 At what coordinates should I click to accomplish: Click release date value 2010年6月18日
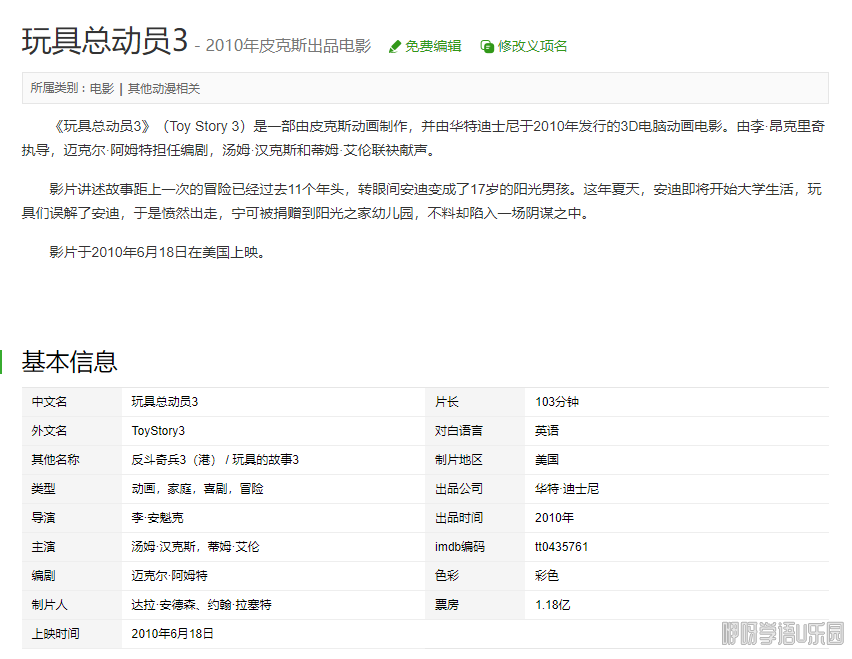point(172,634)
